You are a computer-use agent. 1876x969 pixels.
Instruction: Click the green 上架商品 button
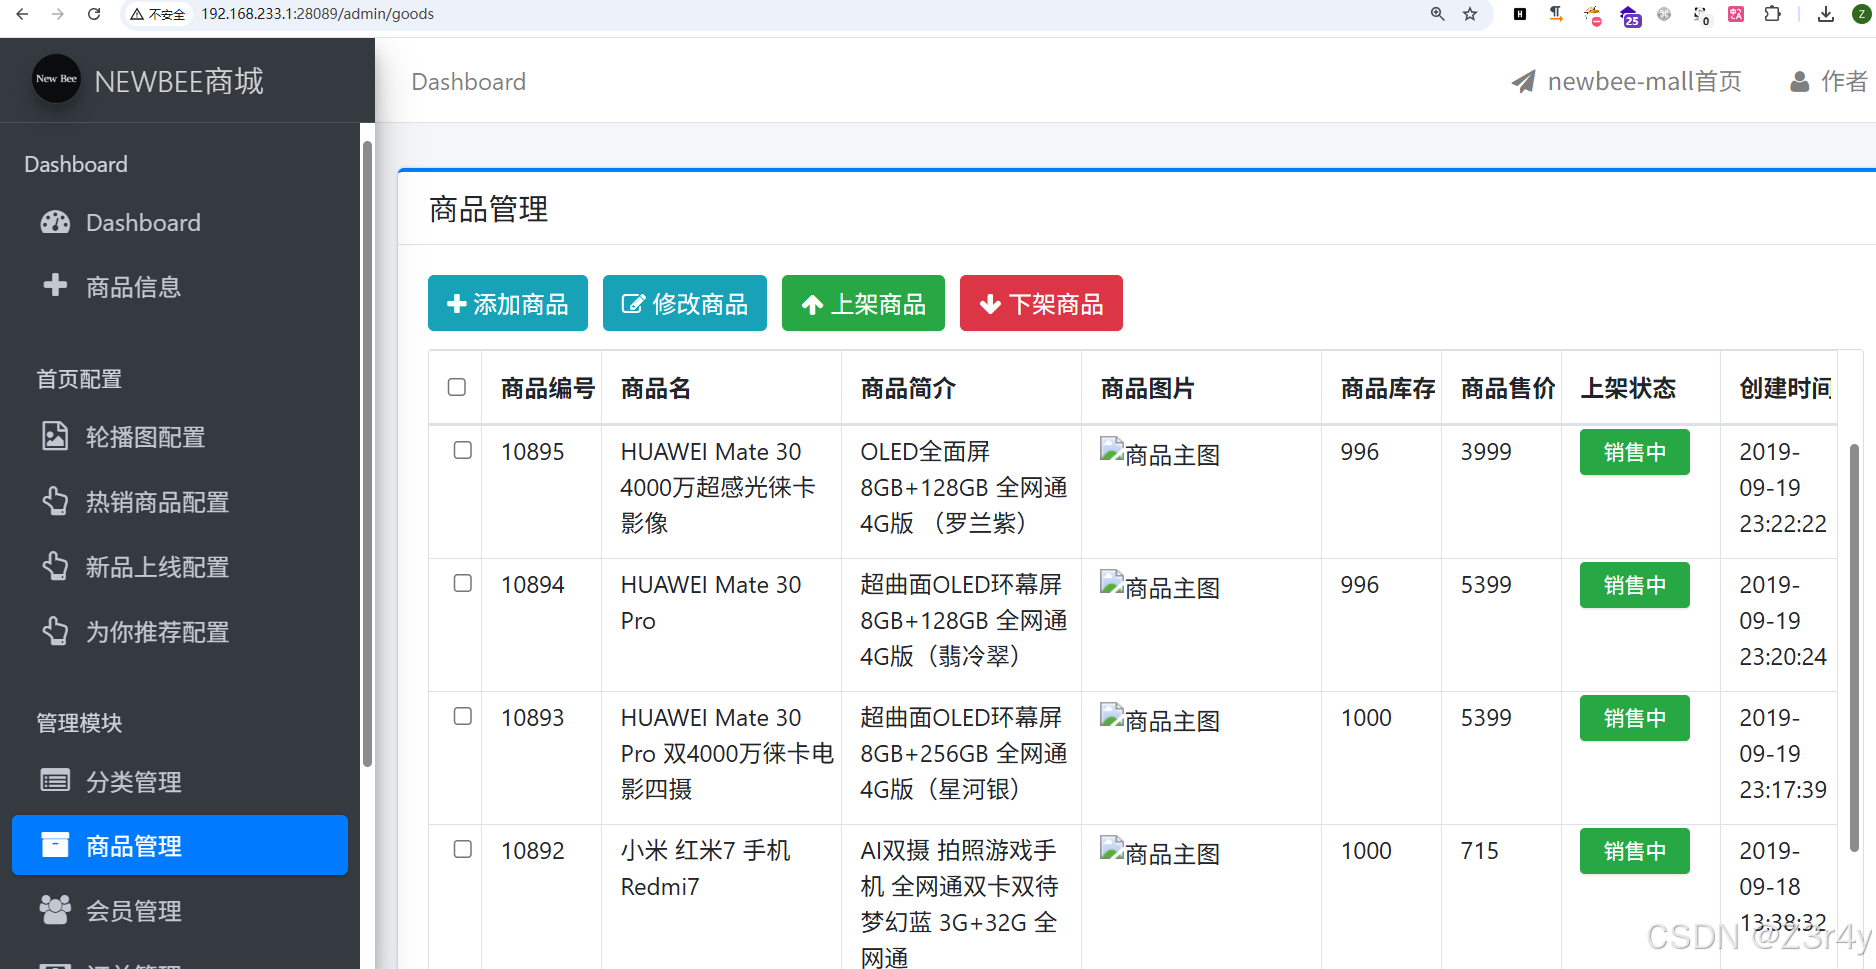863,303
